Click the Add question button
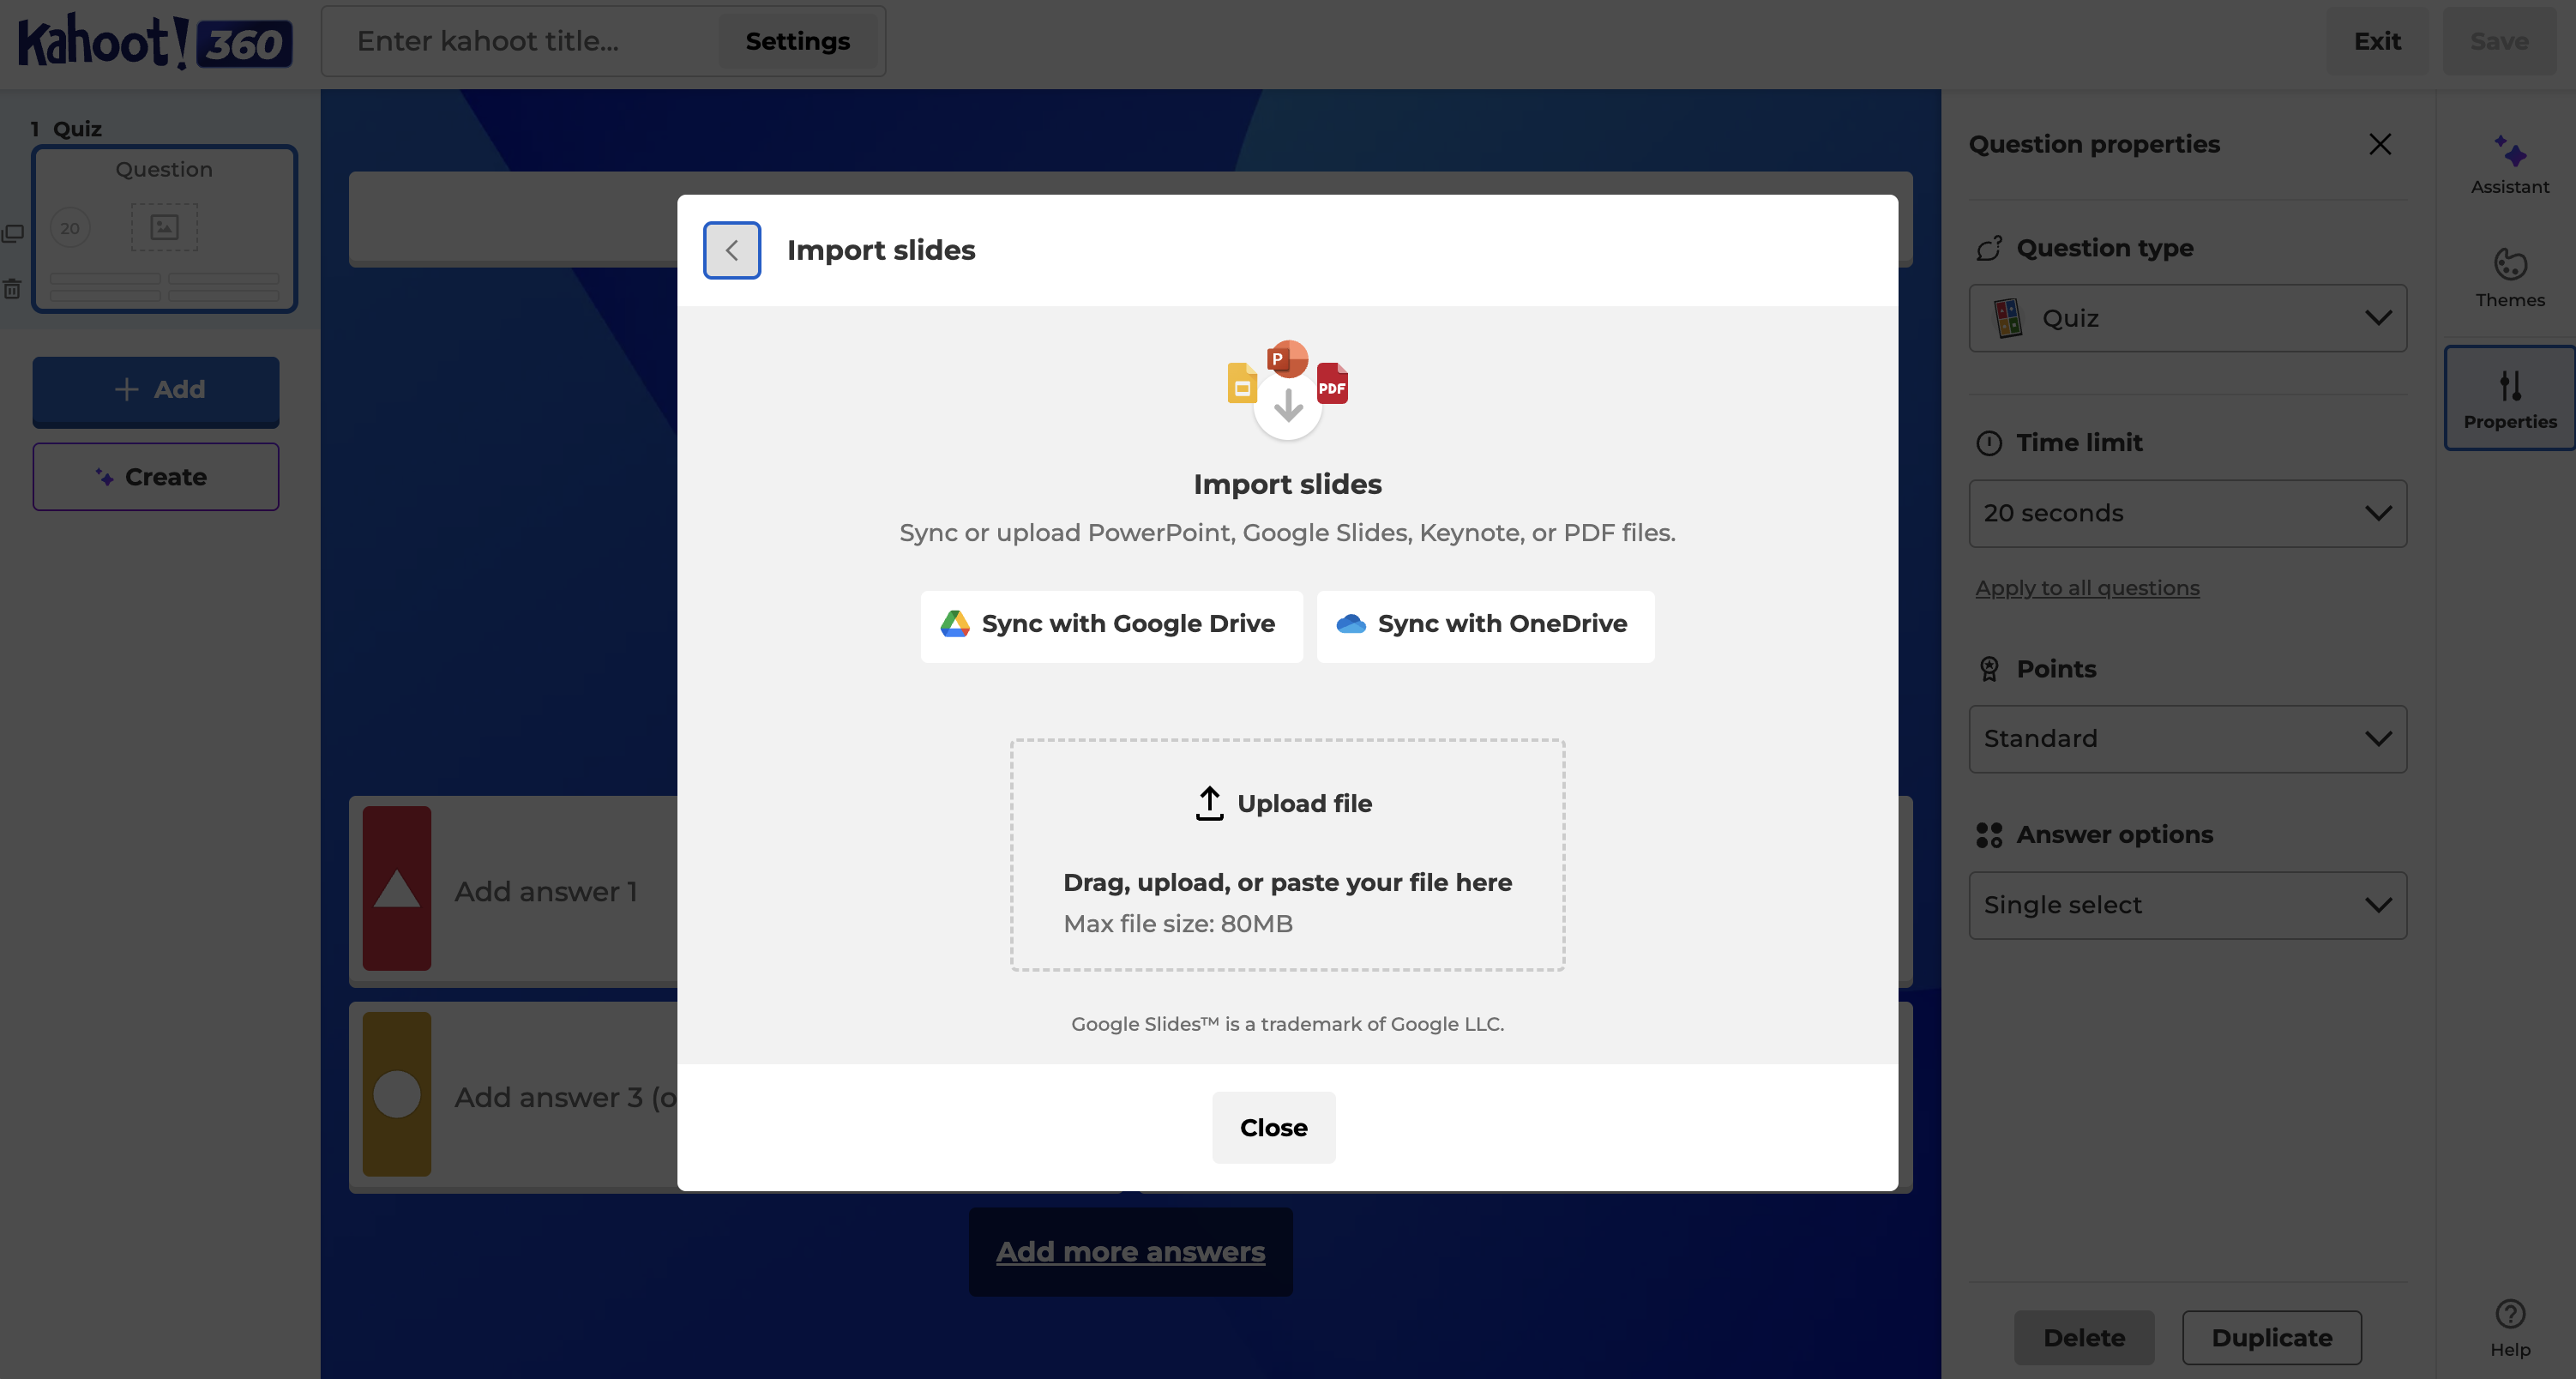 [156, 391]
